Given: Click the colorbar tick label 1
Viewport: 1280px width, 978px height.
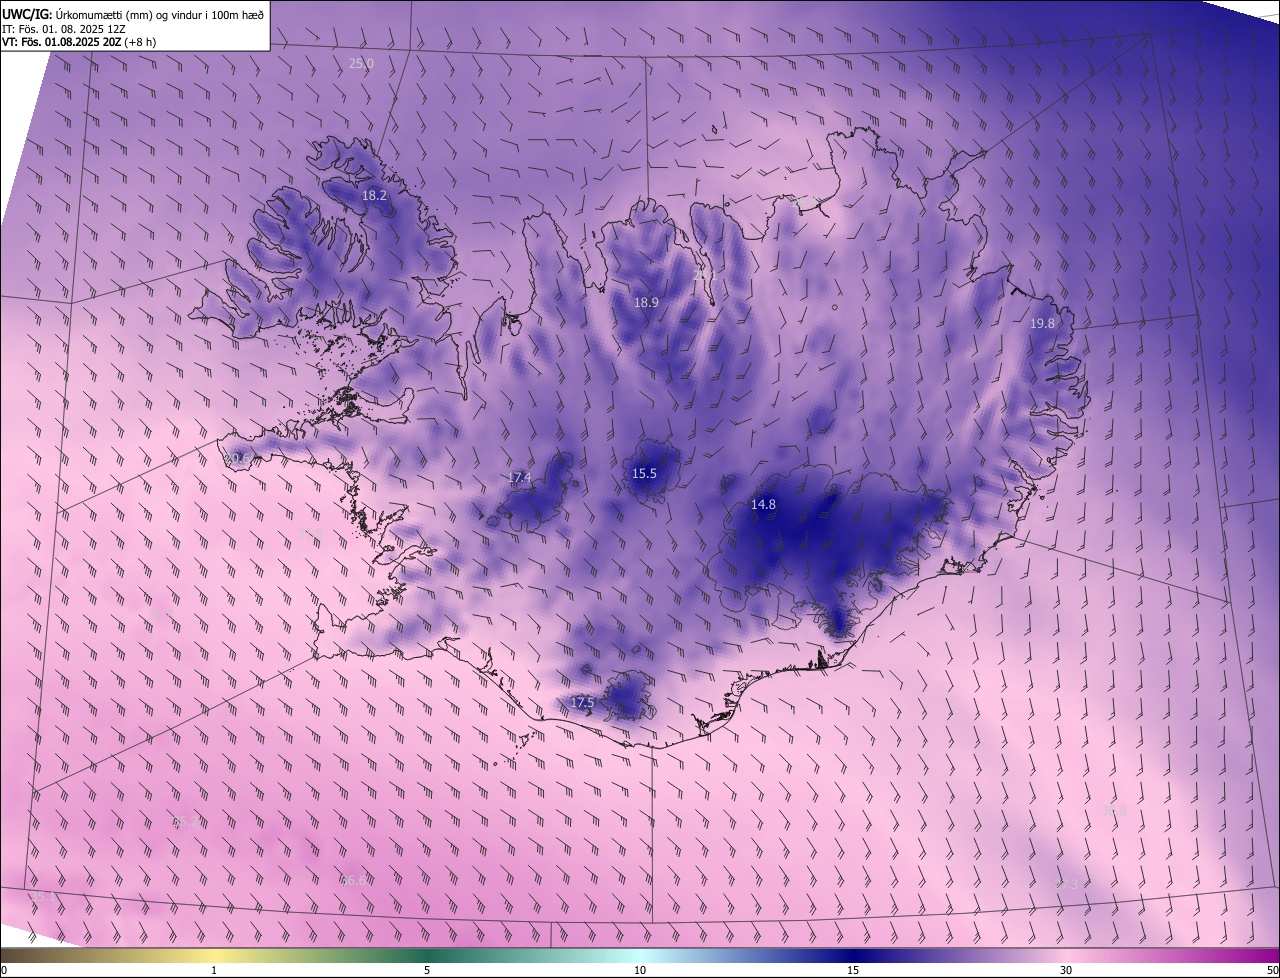Looking at the screenshot, I should click(x=214, y=970).
